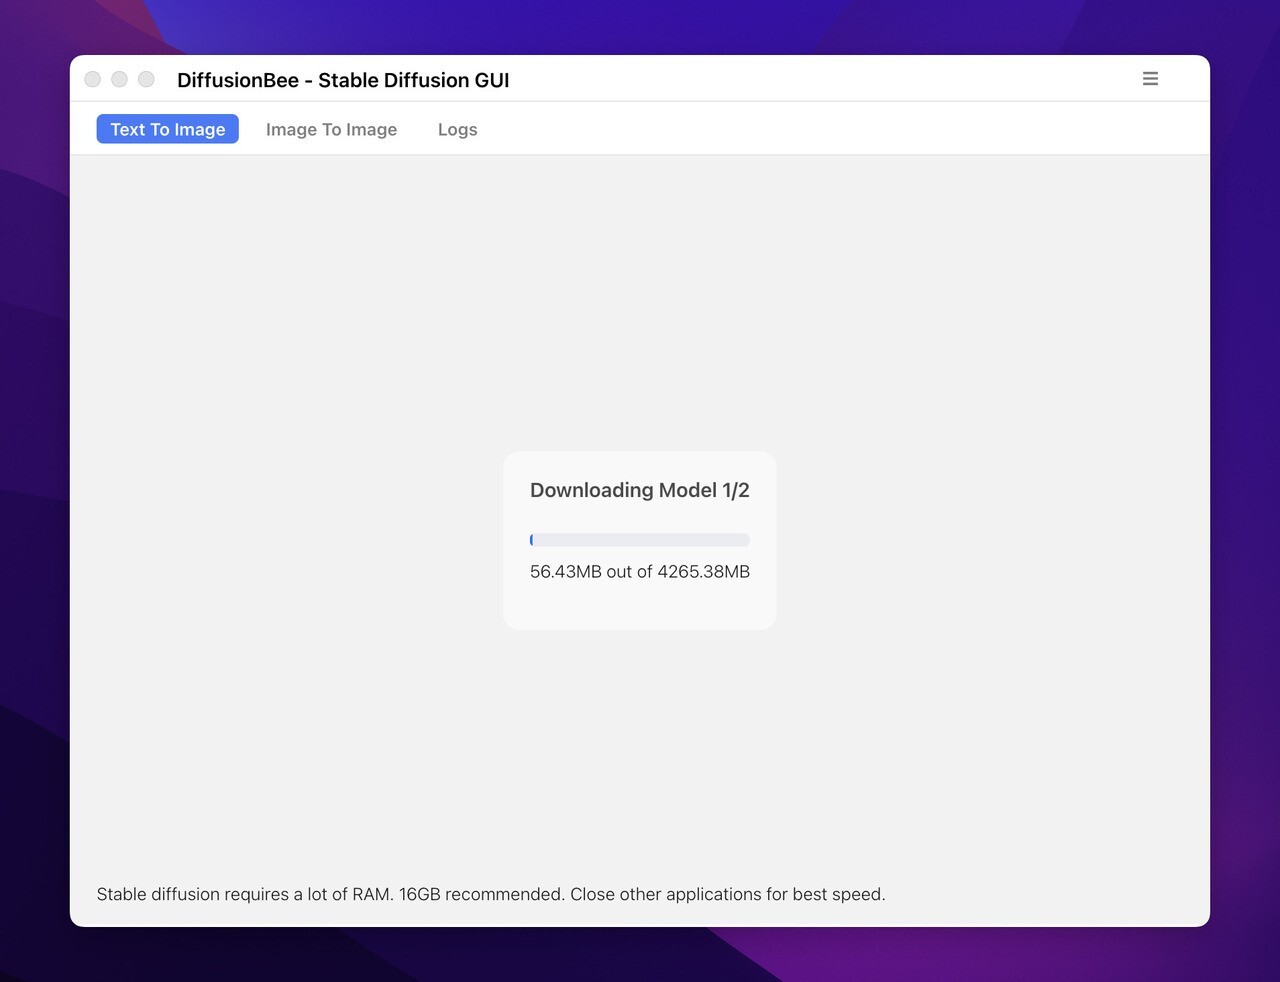Viewport: 1280px width, 982px height.
Task: Switch to the Image To Image tab
Action: pyautogui.click(x=331, y=129)
